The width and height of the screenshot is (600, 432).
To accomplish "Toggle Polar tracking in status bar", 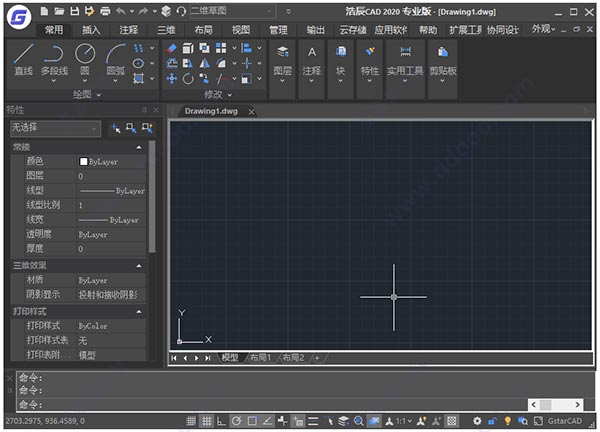I will tap(236, 421).
